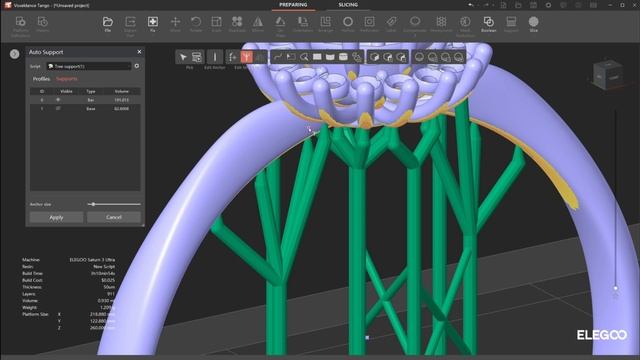
Task: Select the 'Bar' type cell
Action: click(x=91, y=100)
